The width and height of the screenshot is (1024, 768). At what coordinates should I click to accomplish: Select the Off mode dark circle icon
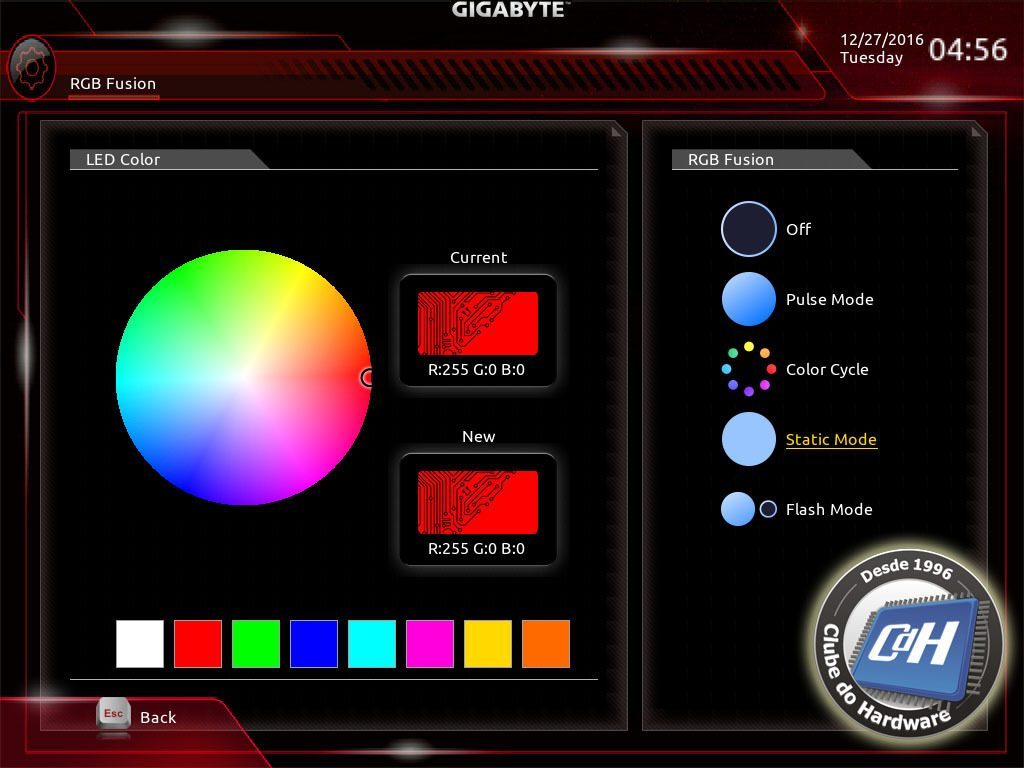(748, 229)
